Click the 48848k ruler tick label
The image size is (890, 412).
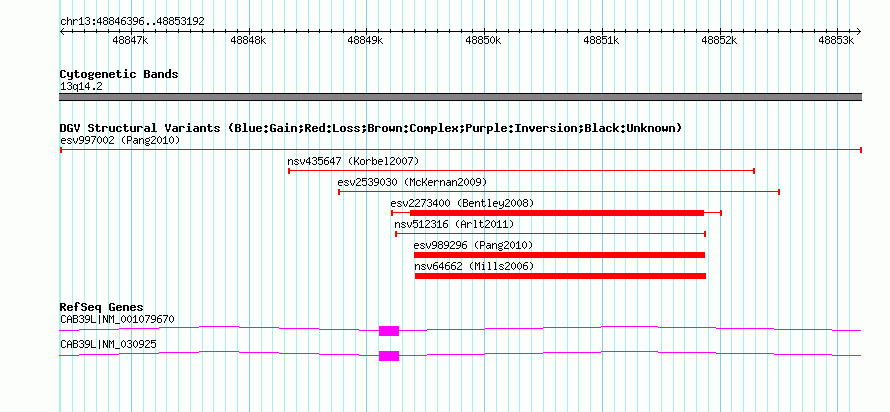(x=248, y=40)
